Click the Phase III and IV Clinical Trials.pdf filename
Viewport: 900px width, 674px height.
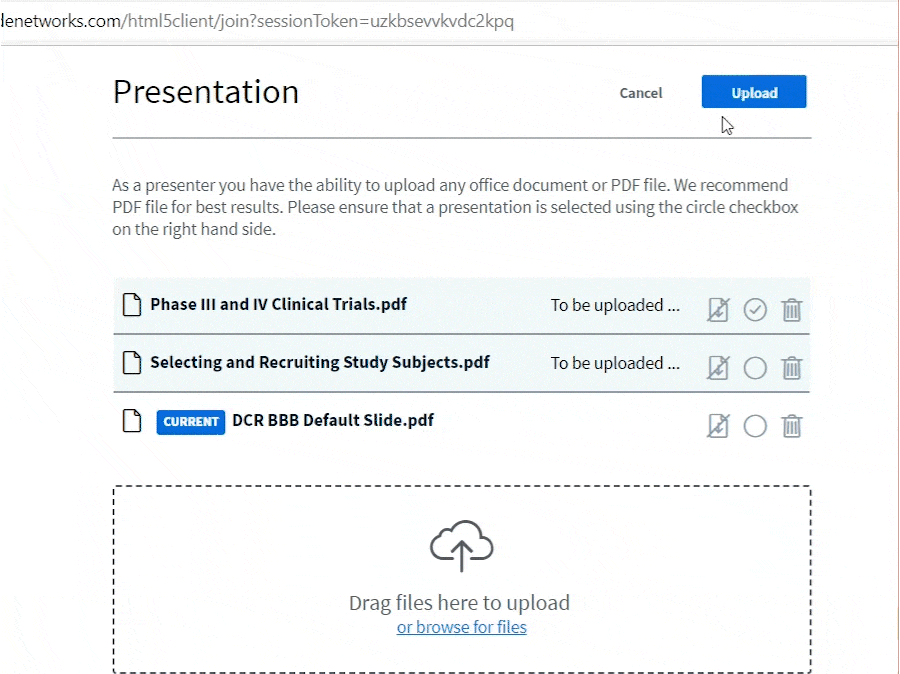(278, 304)
